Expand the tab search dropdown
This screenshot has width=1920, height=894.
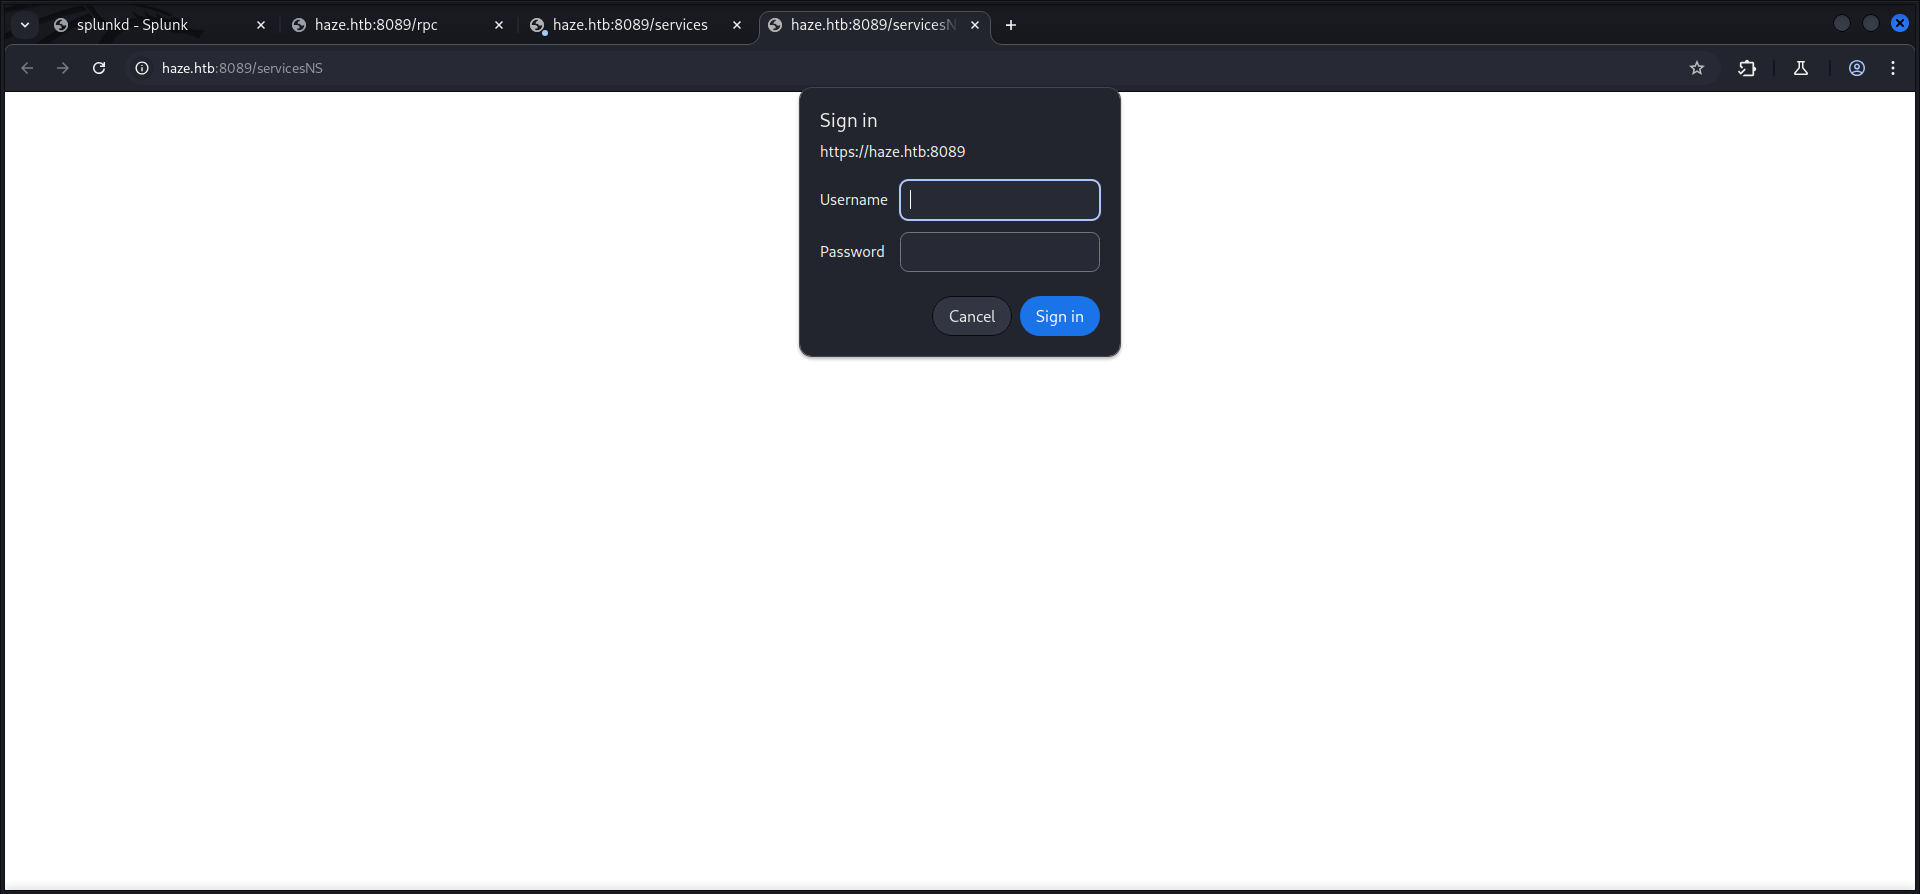tap(25, 25)
